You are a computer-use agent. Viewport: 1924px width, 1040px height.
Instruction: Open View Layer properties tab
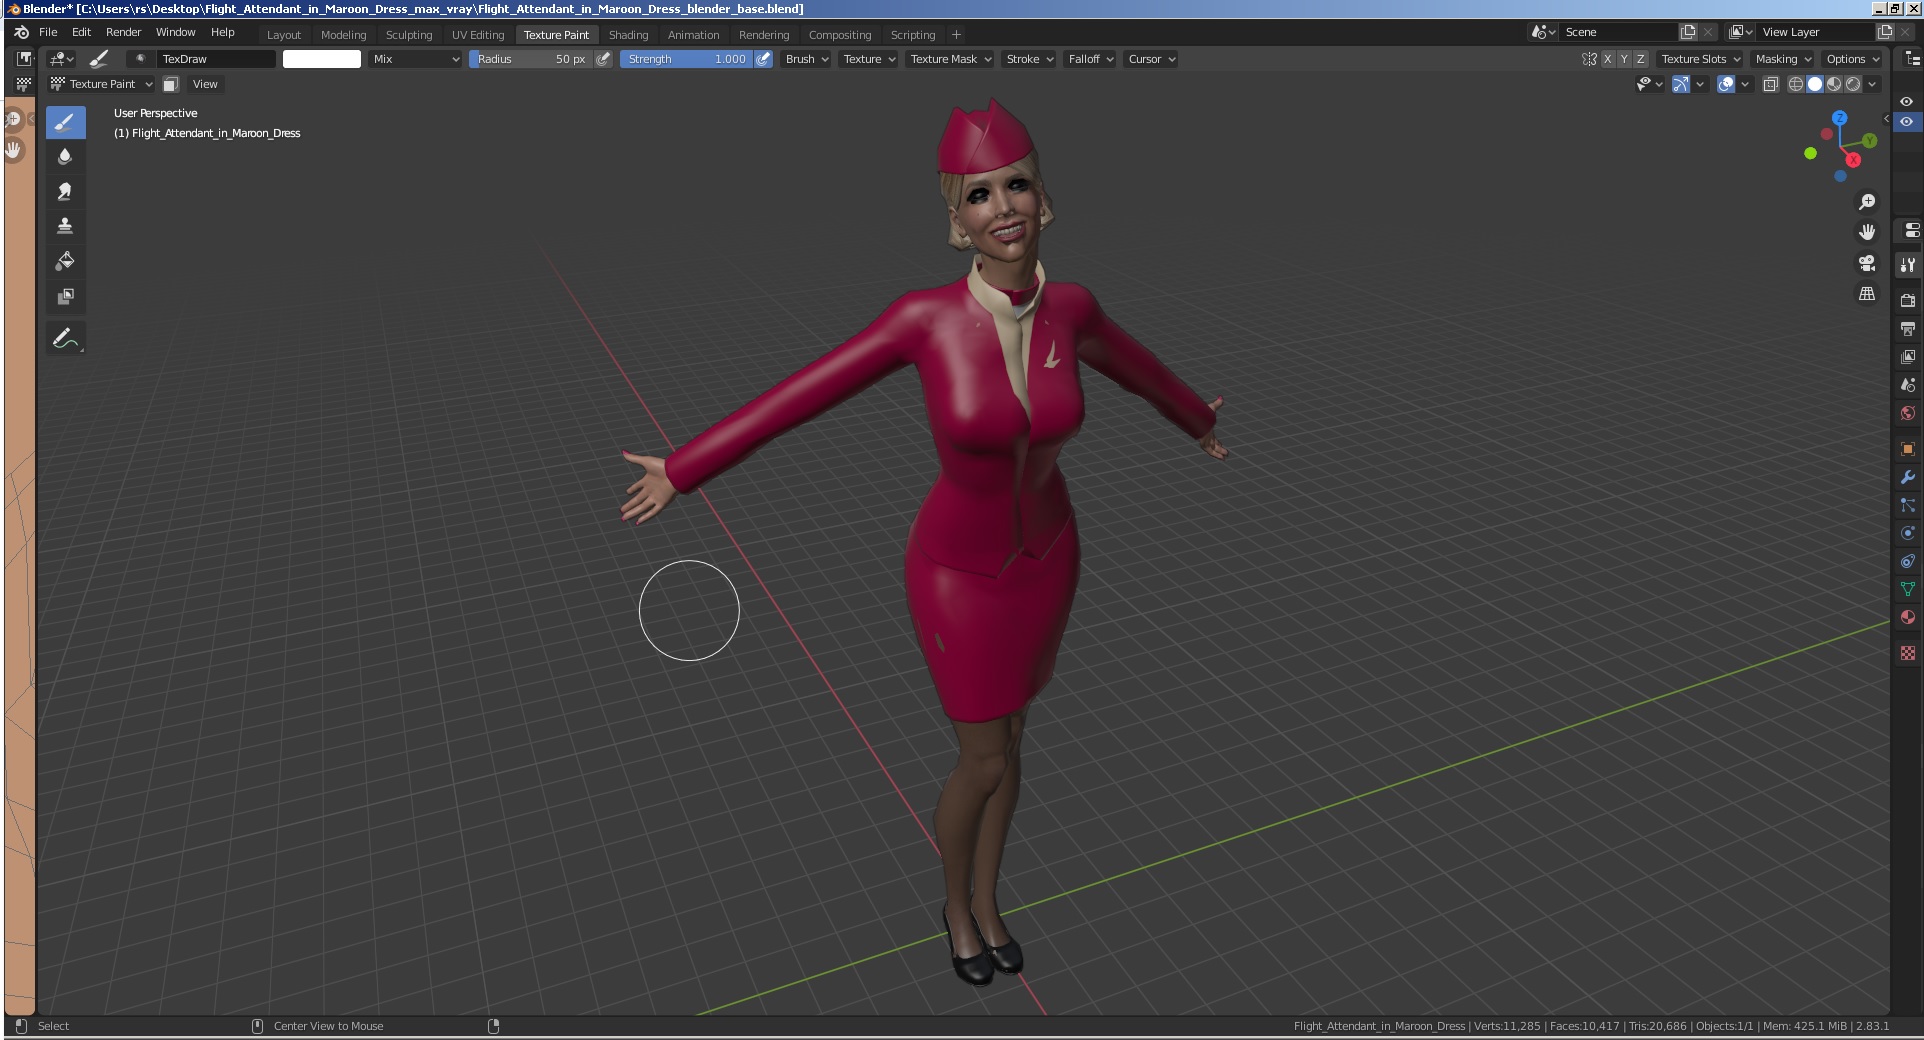pyautogui.click(x=1908, y=356)
